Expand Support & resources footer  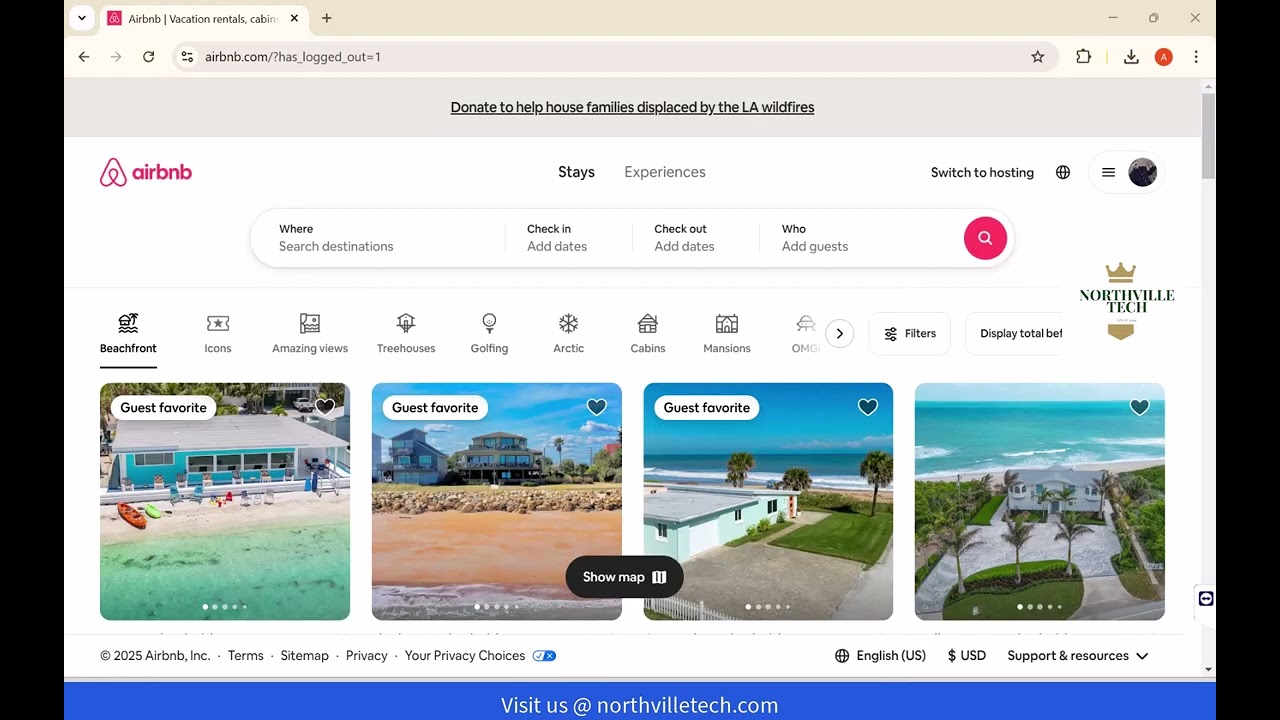pos(1078,656)
